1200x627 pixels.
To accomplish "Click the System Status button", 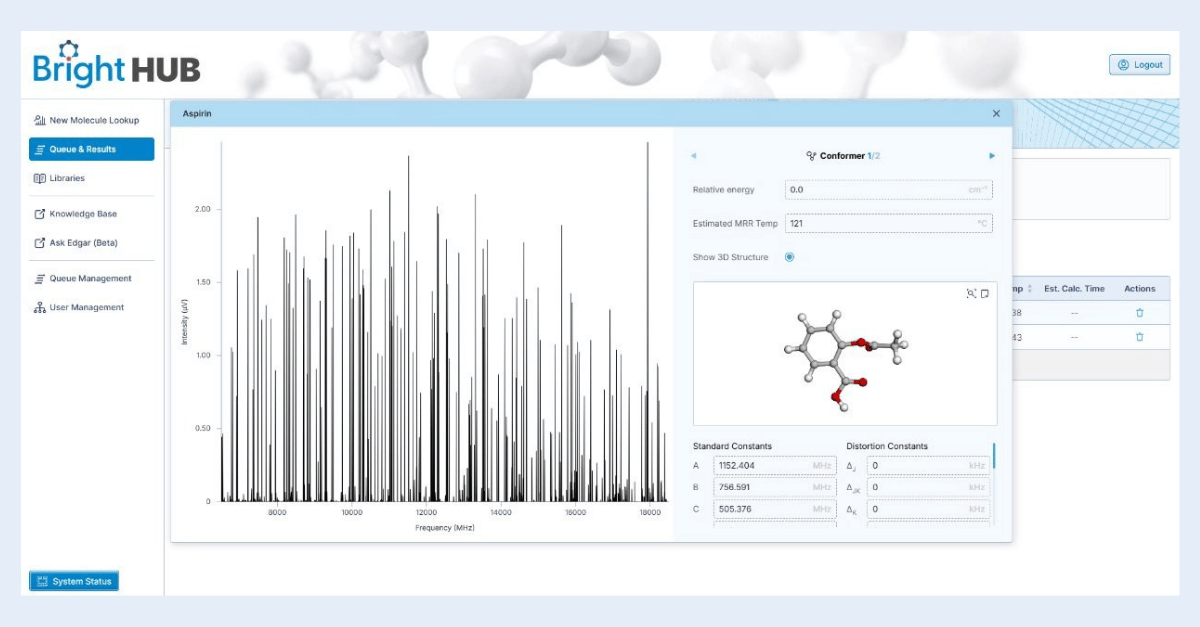I will click(x=74, y=581).
